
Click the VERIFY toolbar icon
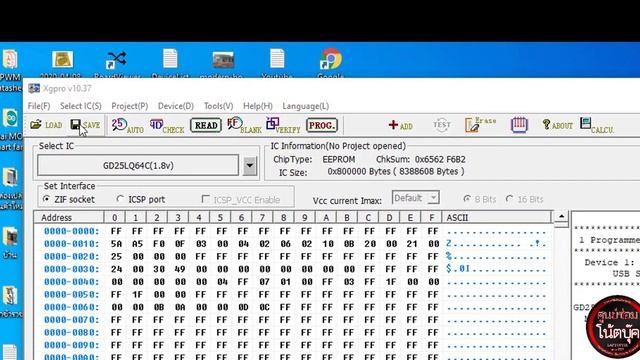click(x=283, y=125)
